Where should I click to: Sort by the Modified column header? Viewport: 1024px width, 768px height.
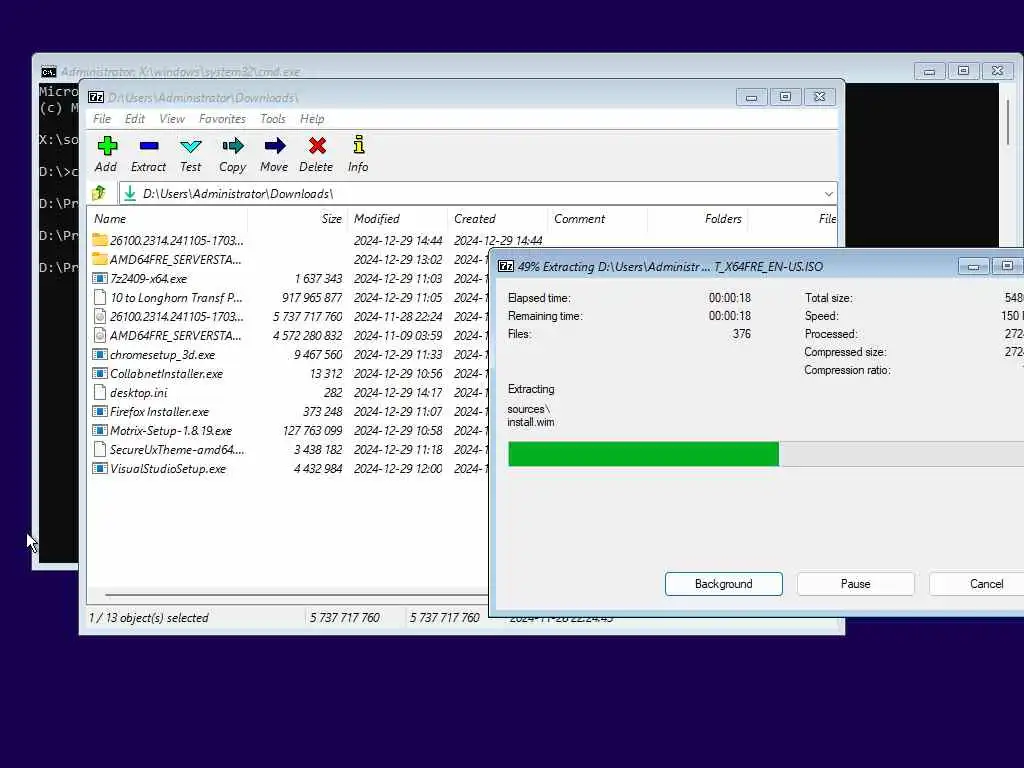pyautogui.click(x=397, y=219)
